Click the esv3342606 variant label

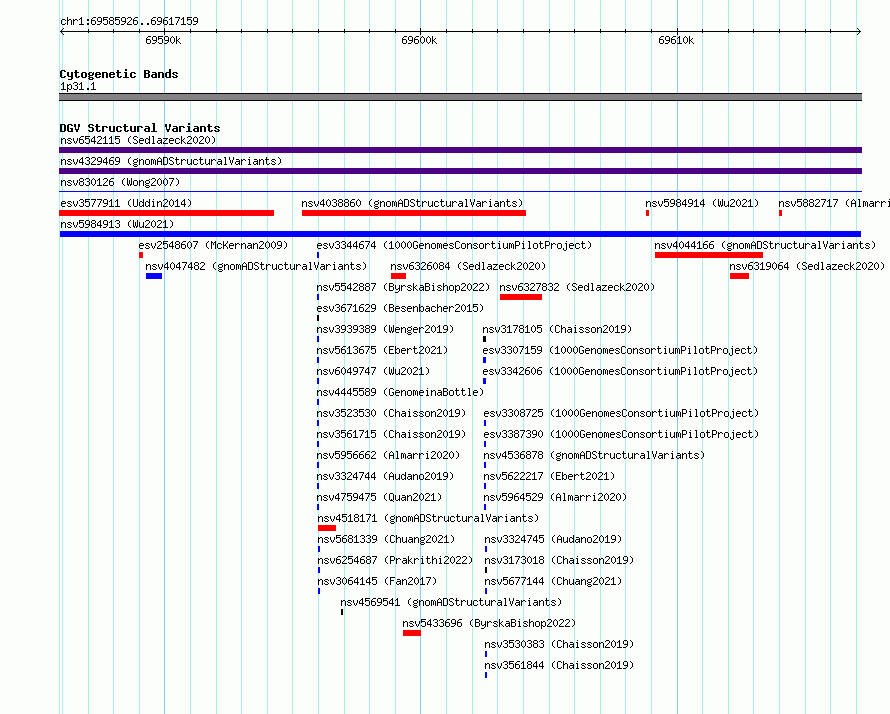[x=620, y=371]
